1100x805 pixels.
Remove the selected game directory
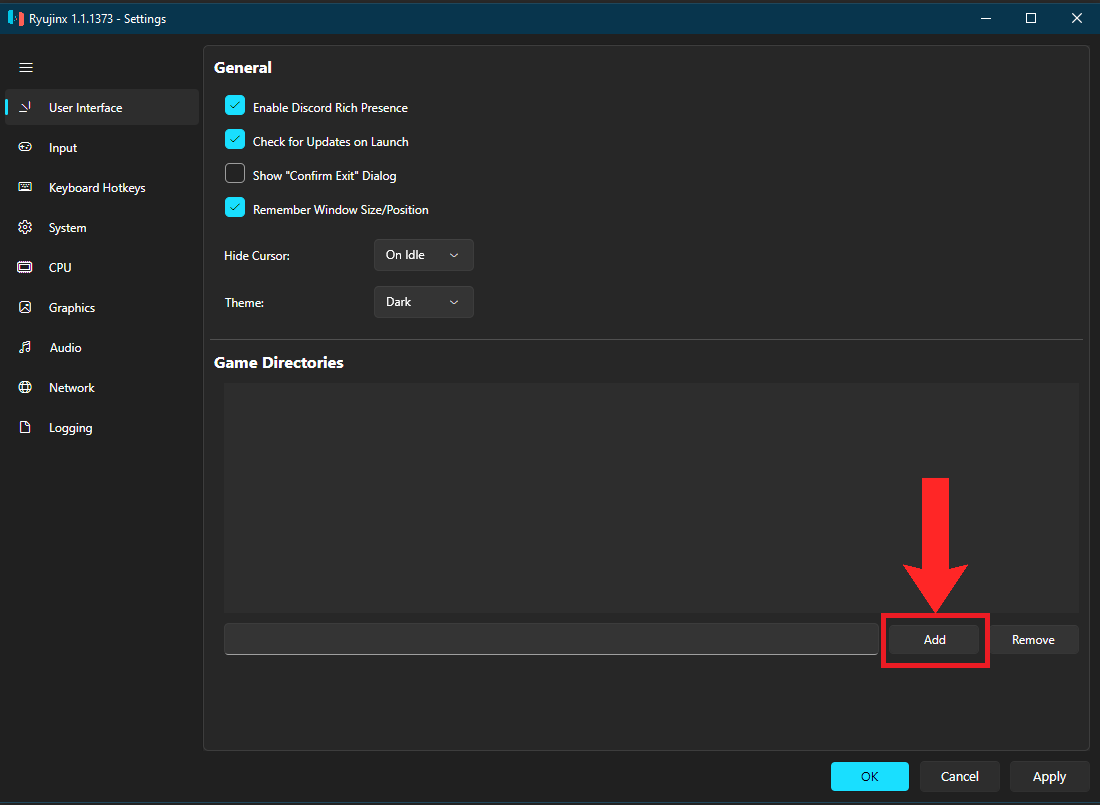(1033, 639)
